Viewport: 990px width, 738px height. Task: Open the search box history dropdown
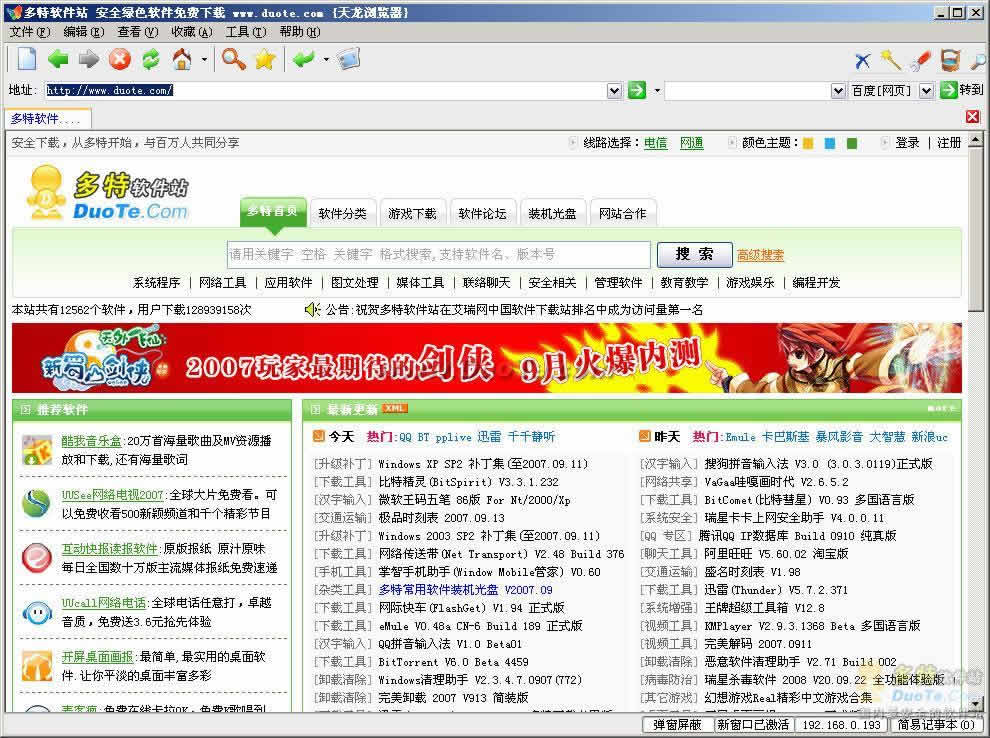(x=838, y=91)
